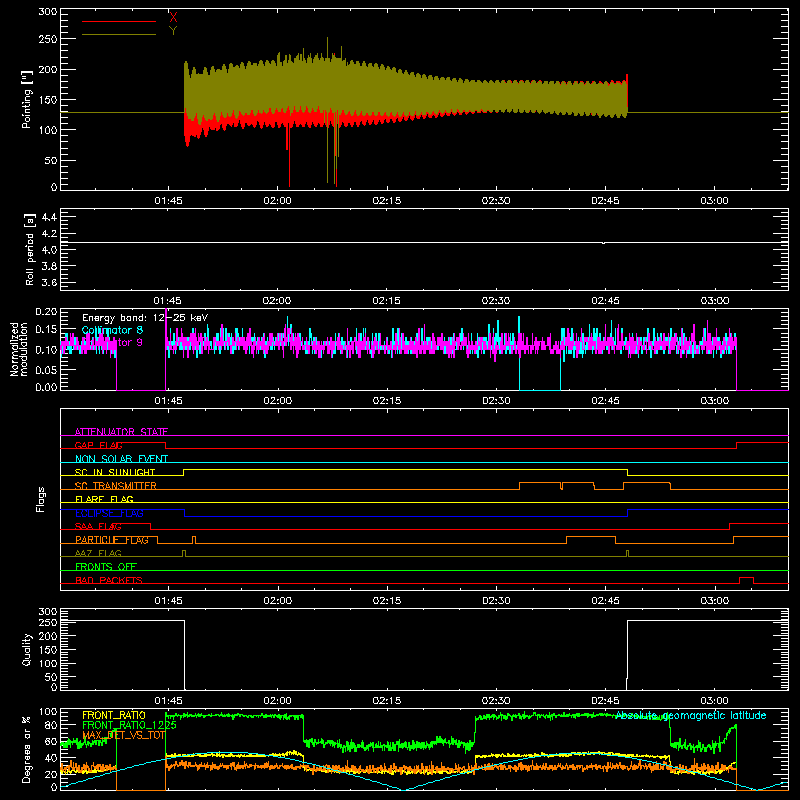Click the Pointing axis title

pos(27,99)
